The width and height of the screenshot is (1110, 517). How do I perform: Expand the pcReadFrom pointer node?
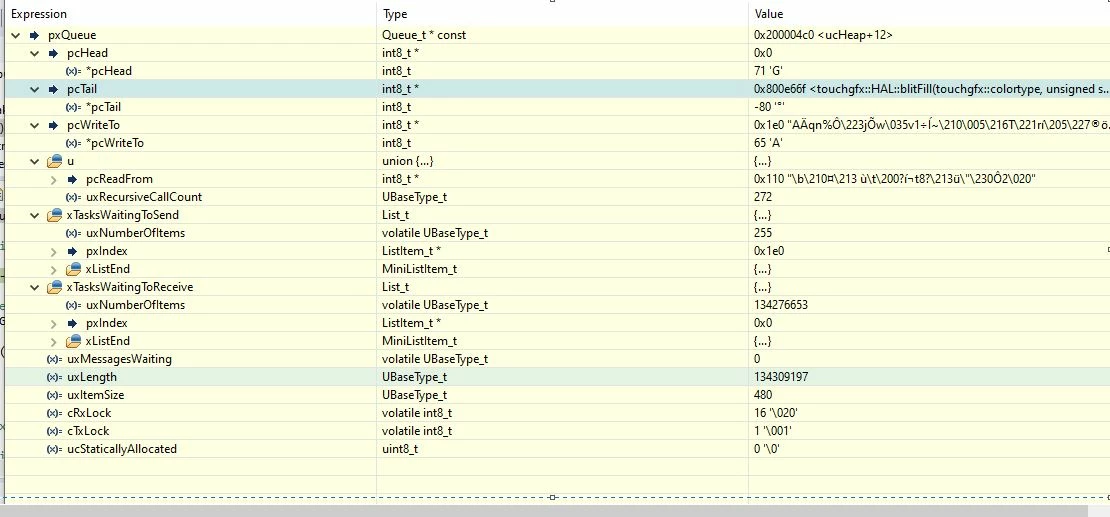[x=54, y=179]
